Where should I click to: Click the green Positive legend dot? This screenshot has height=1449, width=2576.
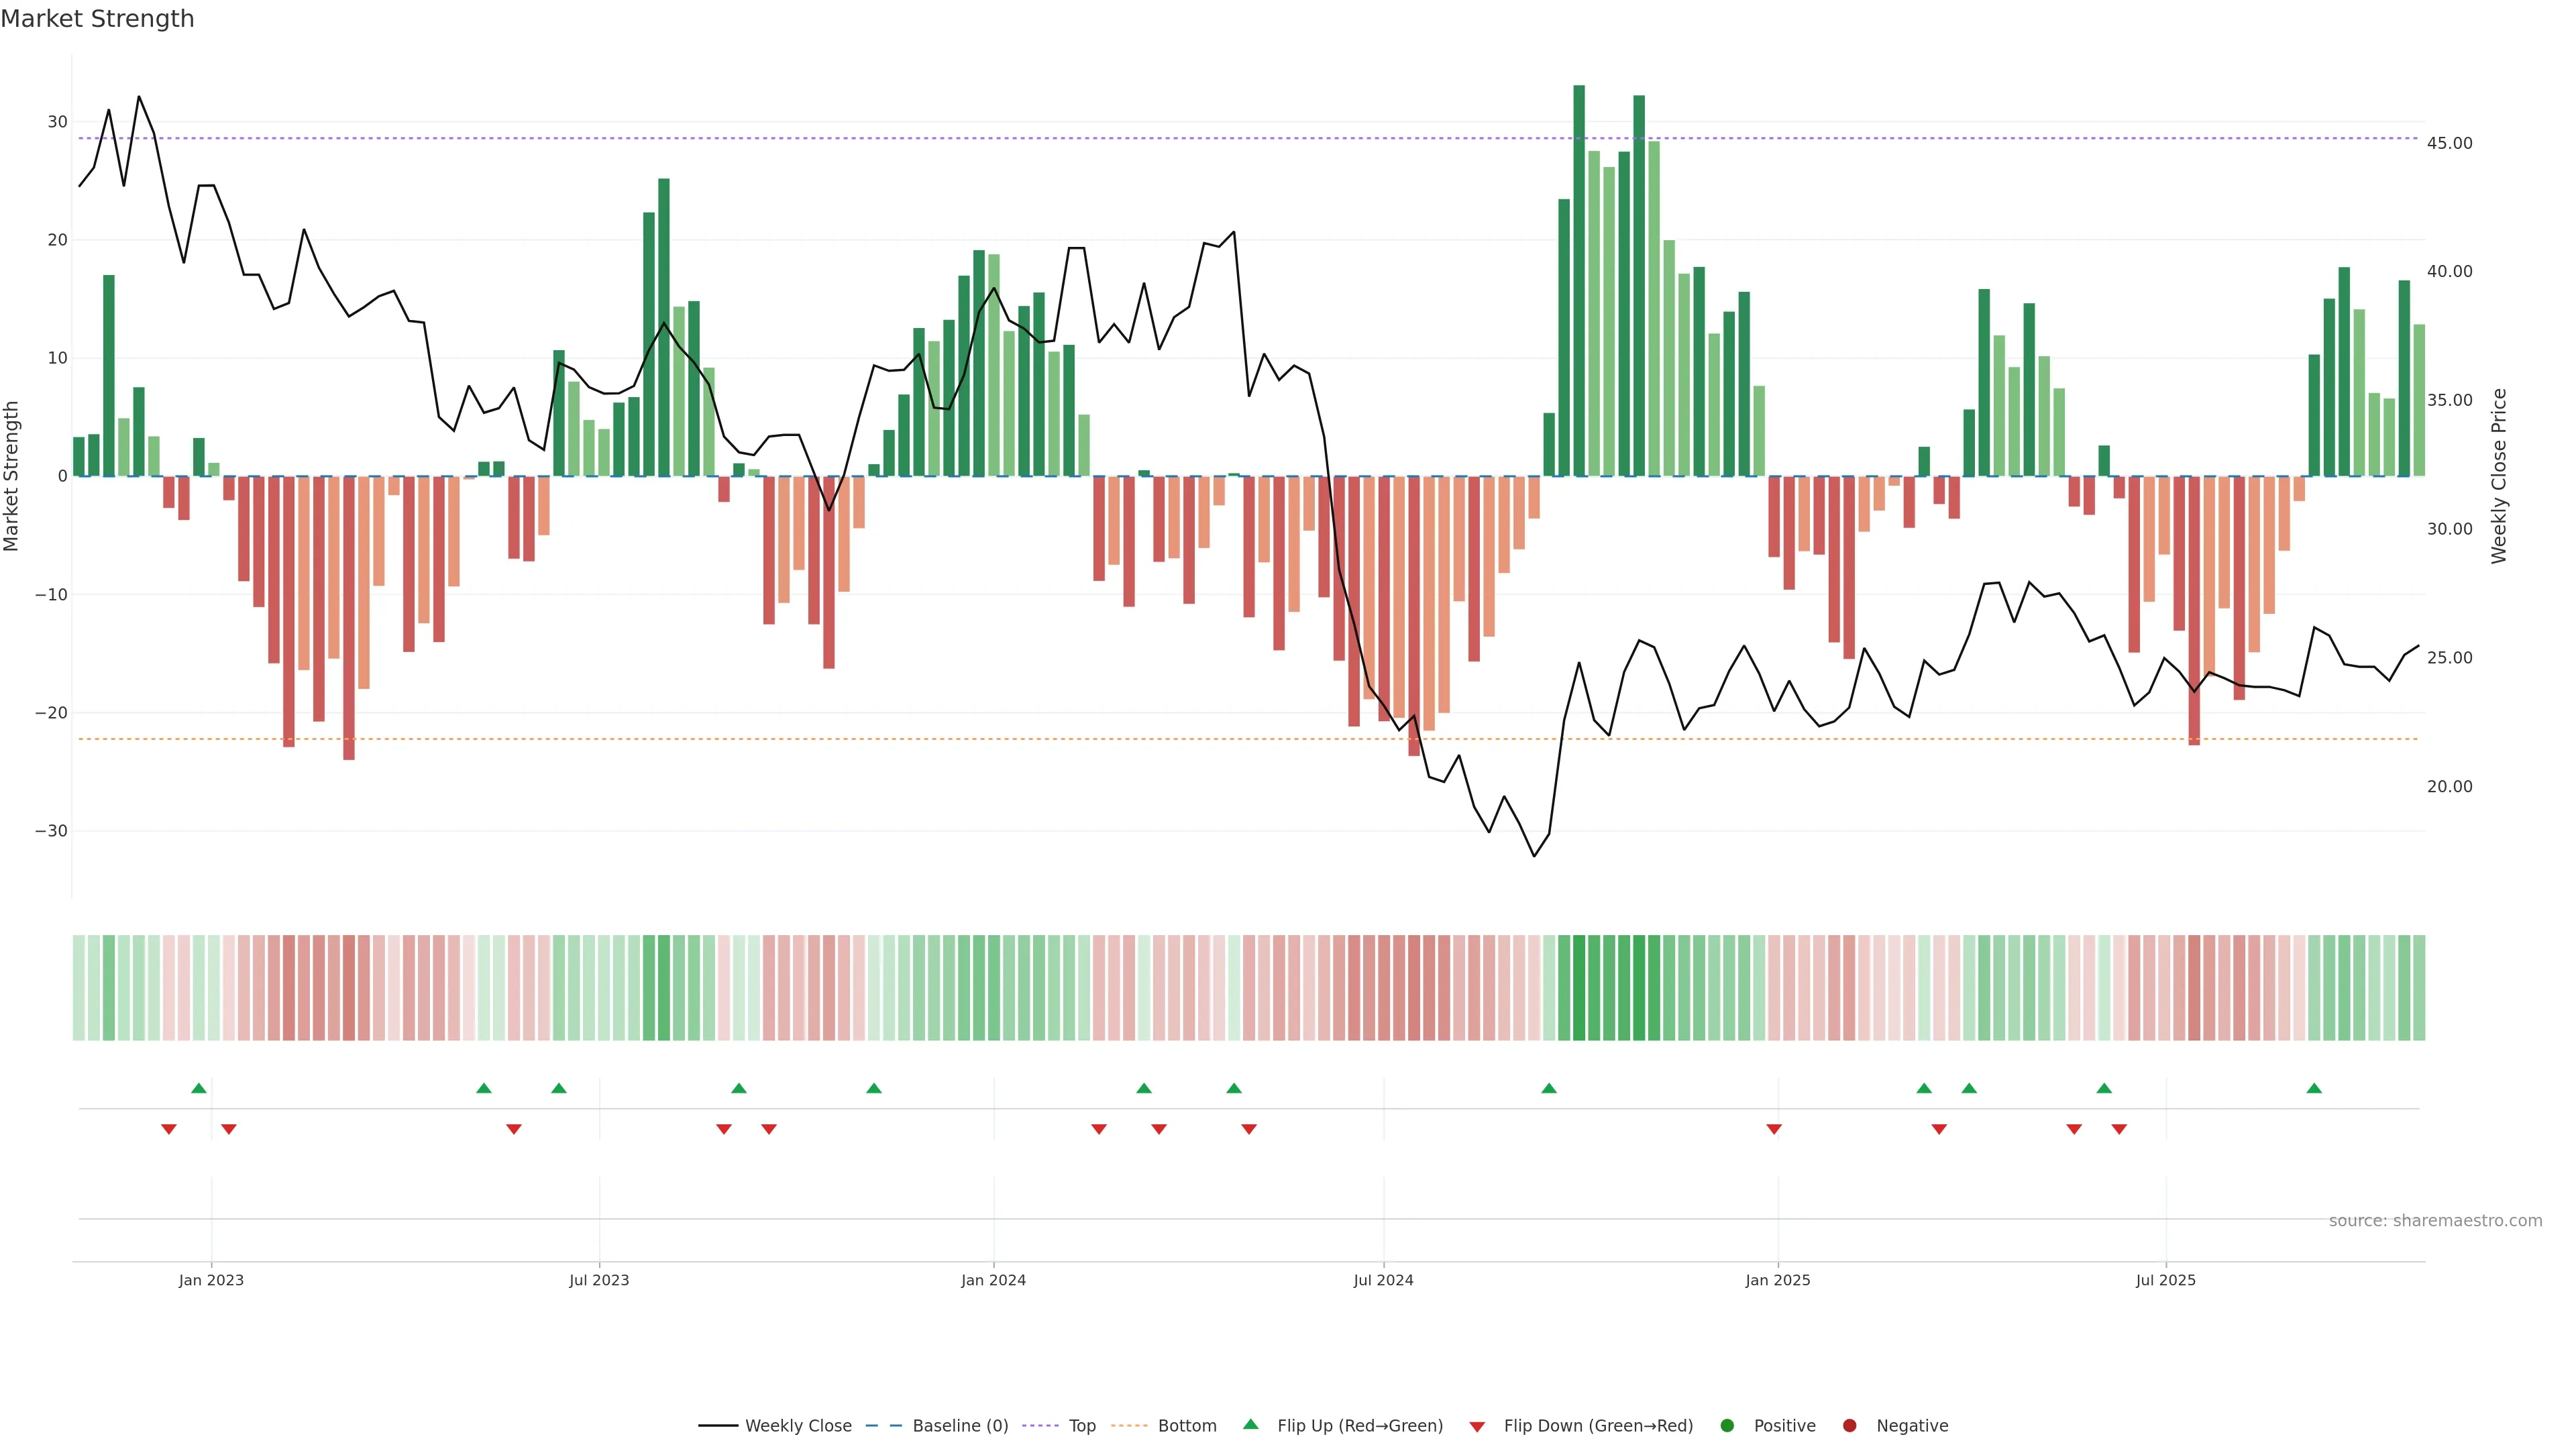click(x=1727, y=1426)
